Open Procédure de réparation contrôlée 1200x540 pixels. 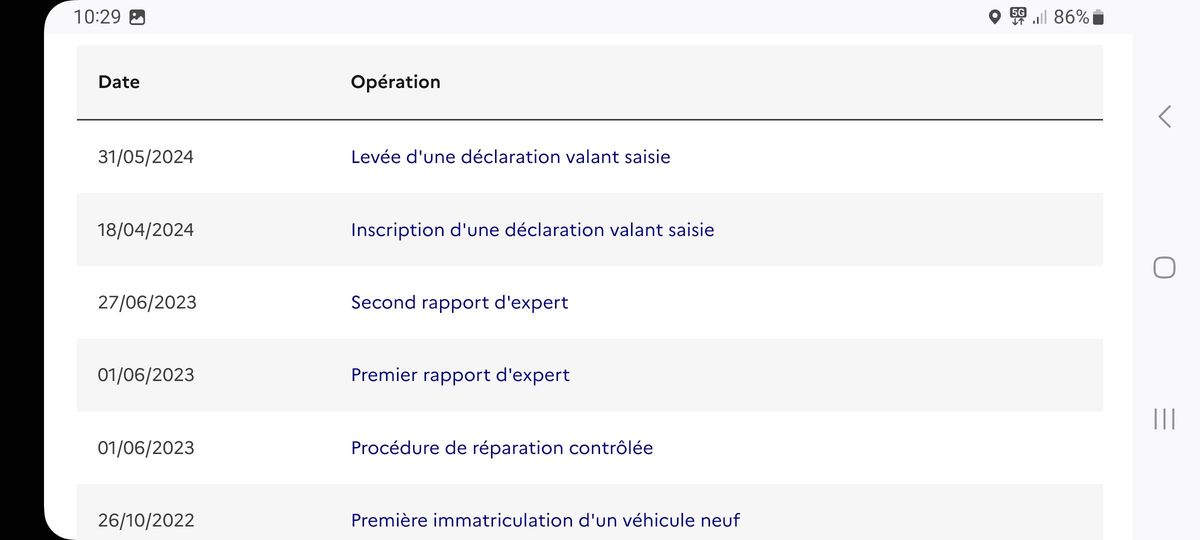(x=502, y=448)
